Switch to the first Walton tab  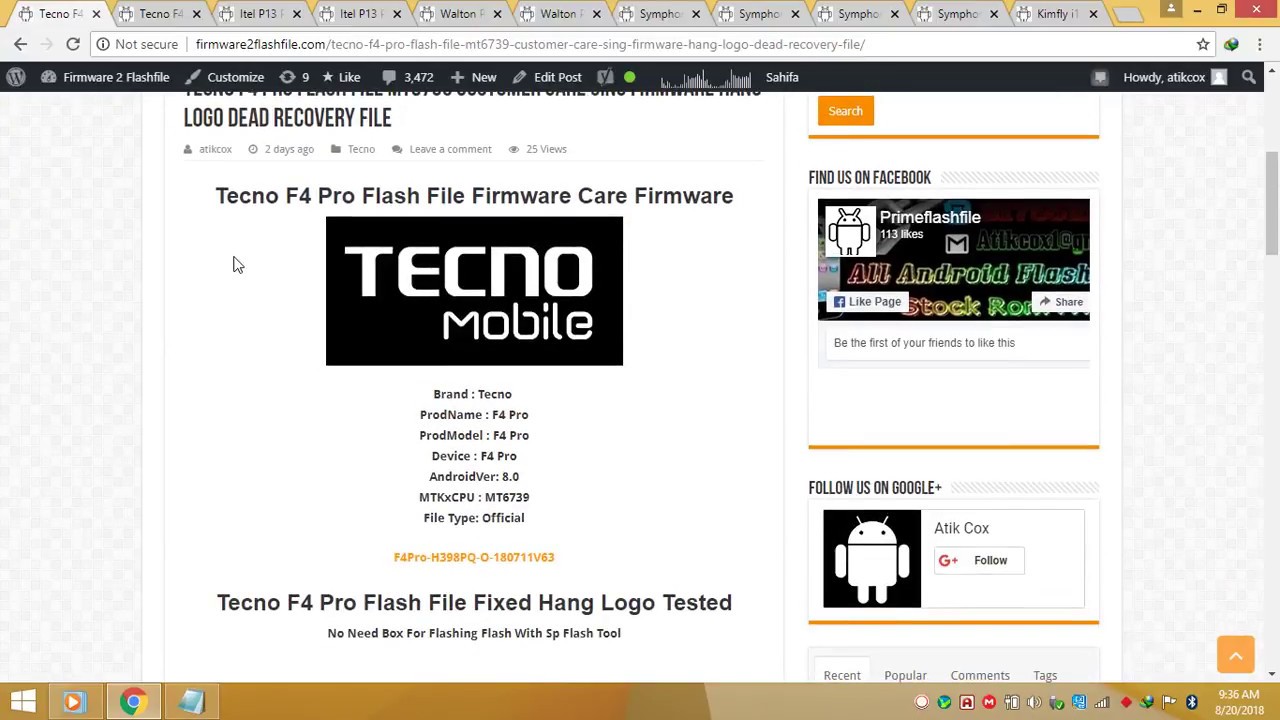458,14
